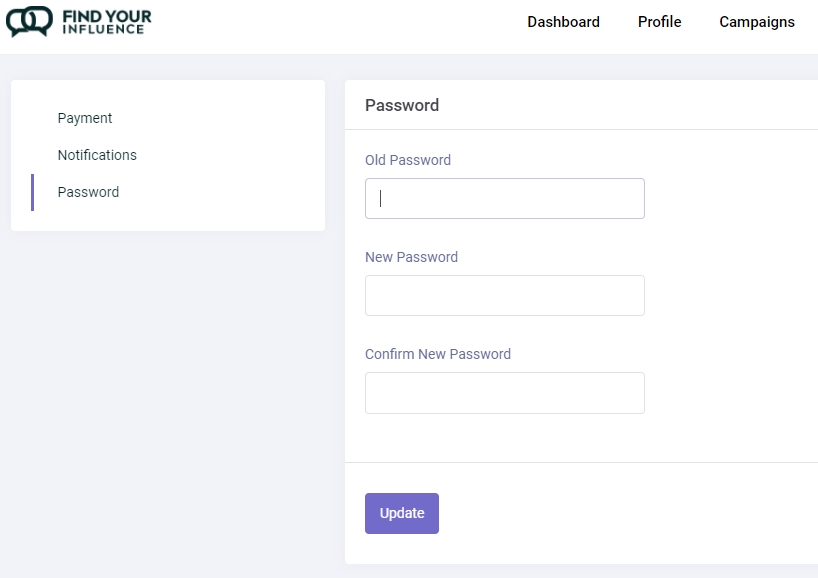The image size is (818, 578).
Task: Open the Campaigns page
Action: point(756,21)
